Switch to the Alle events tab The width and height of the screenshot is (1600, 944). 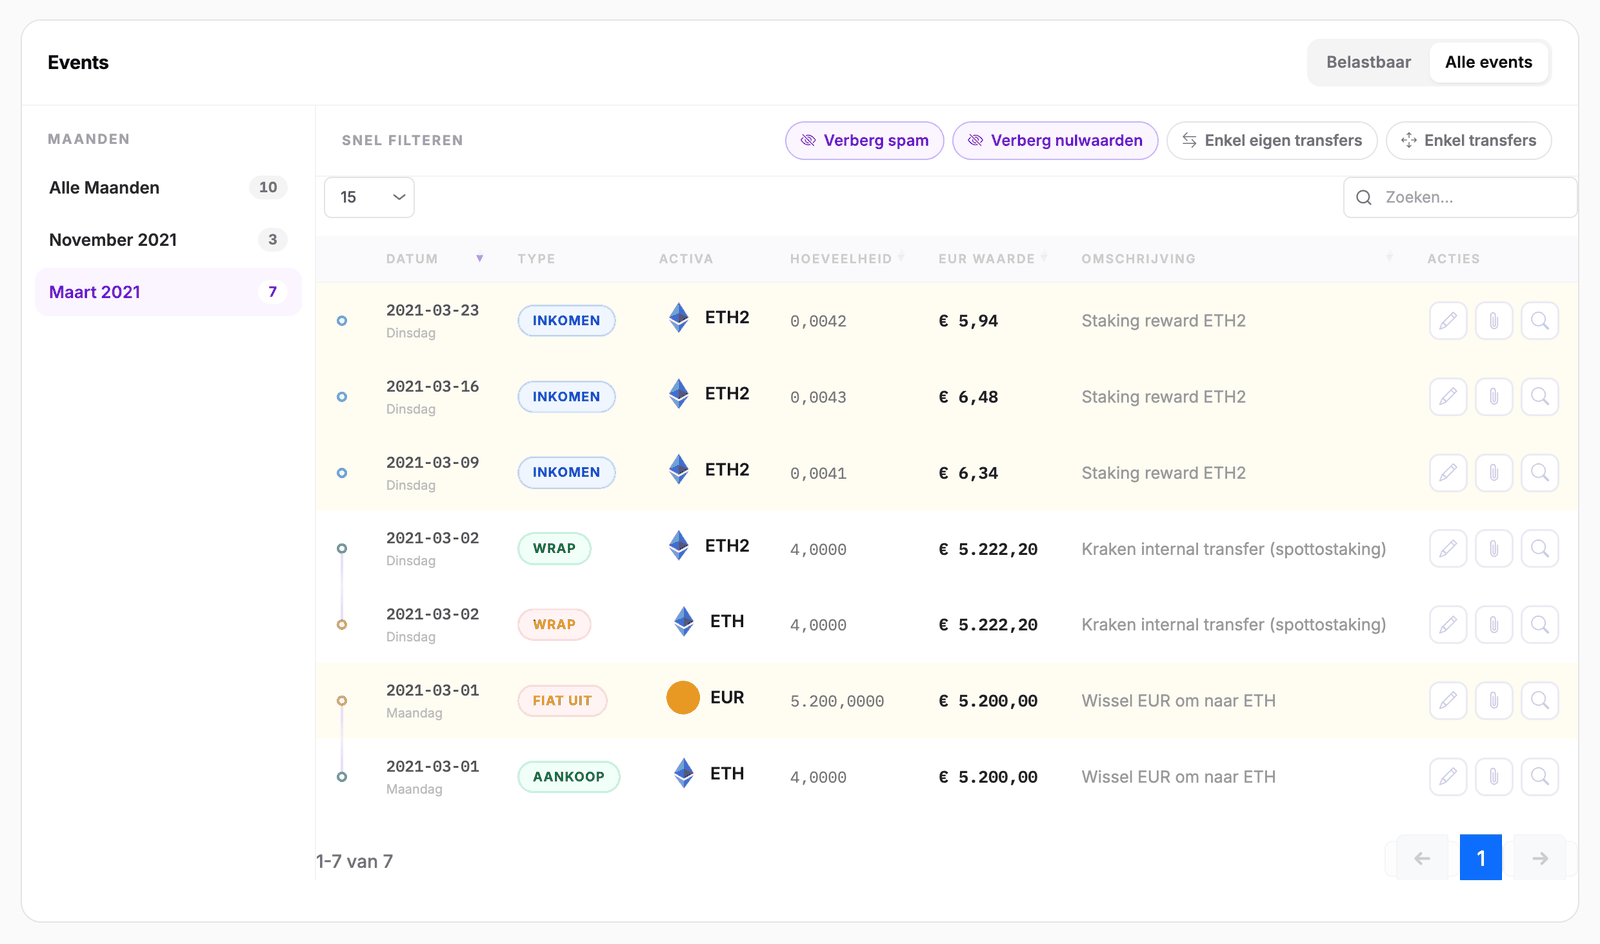(x=1488, y=62)
